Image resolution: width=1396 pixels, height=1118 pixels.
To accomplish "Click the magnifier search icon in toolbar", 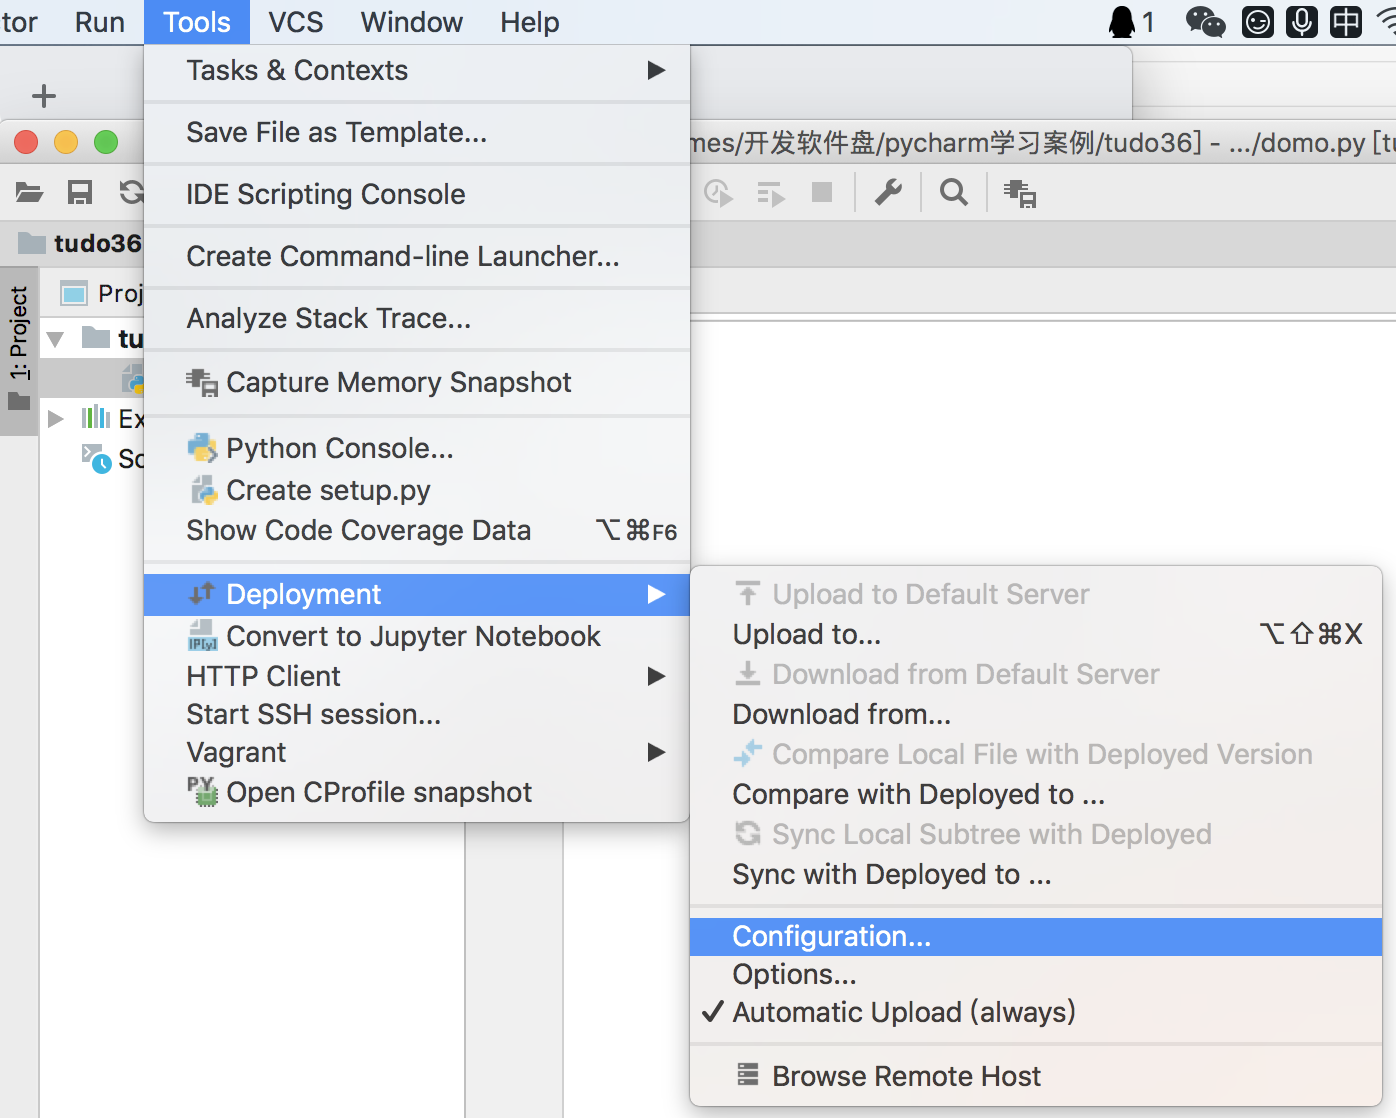I will click(x=954, y=192).
